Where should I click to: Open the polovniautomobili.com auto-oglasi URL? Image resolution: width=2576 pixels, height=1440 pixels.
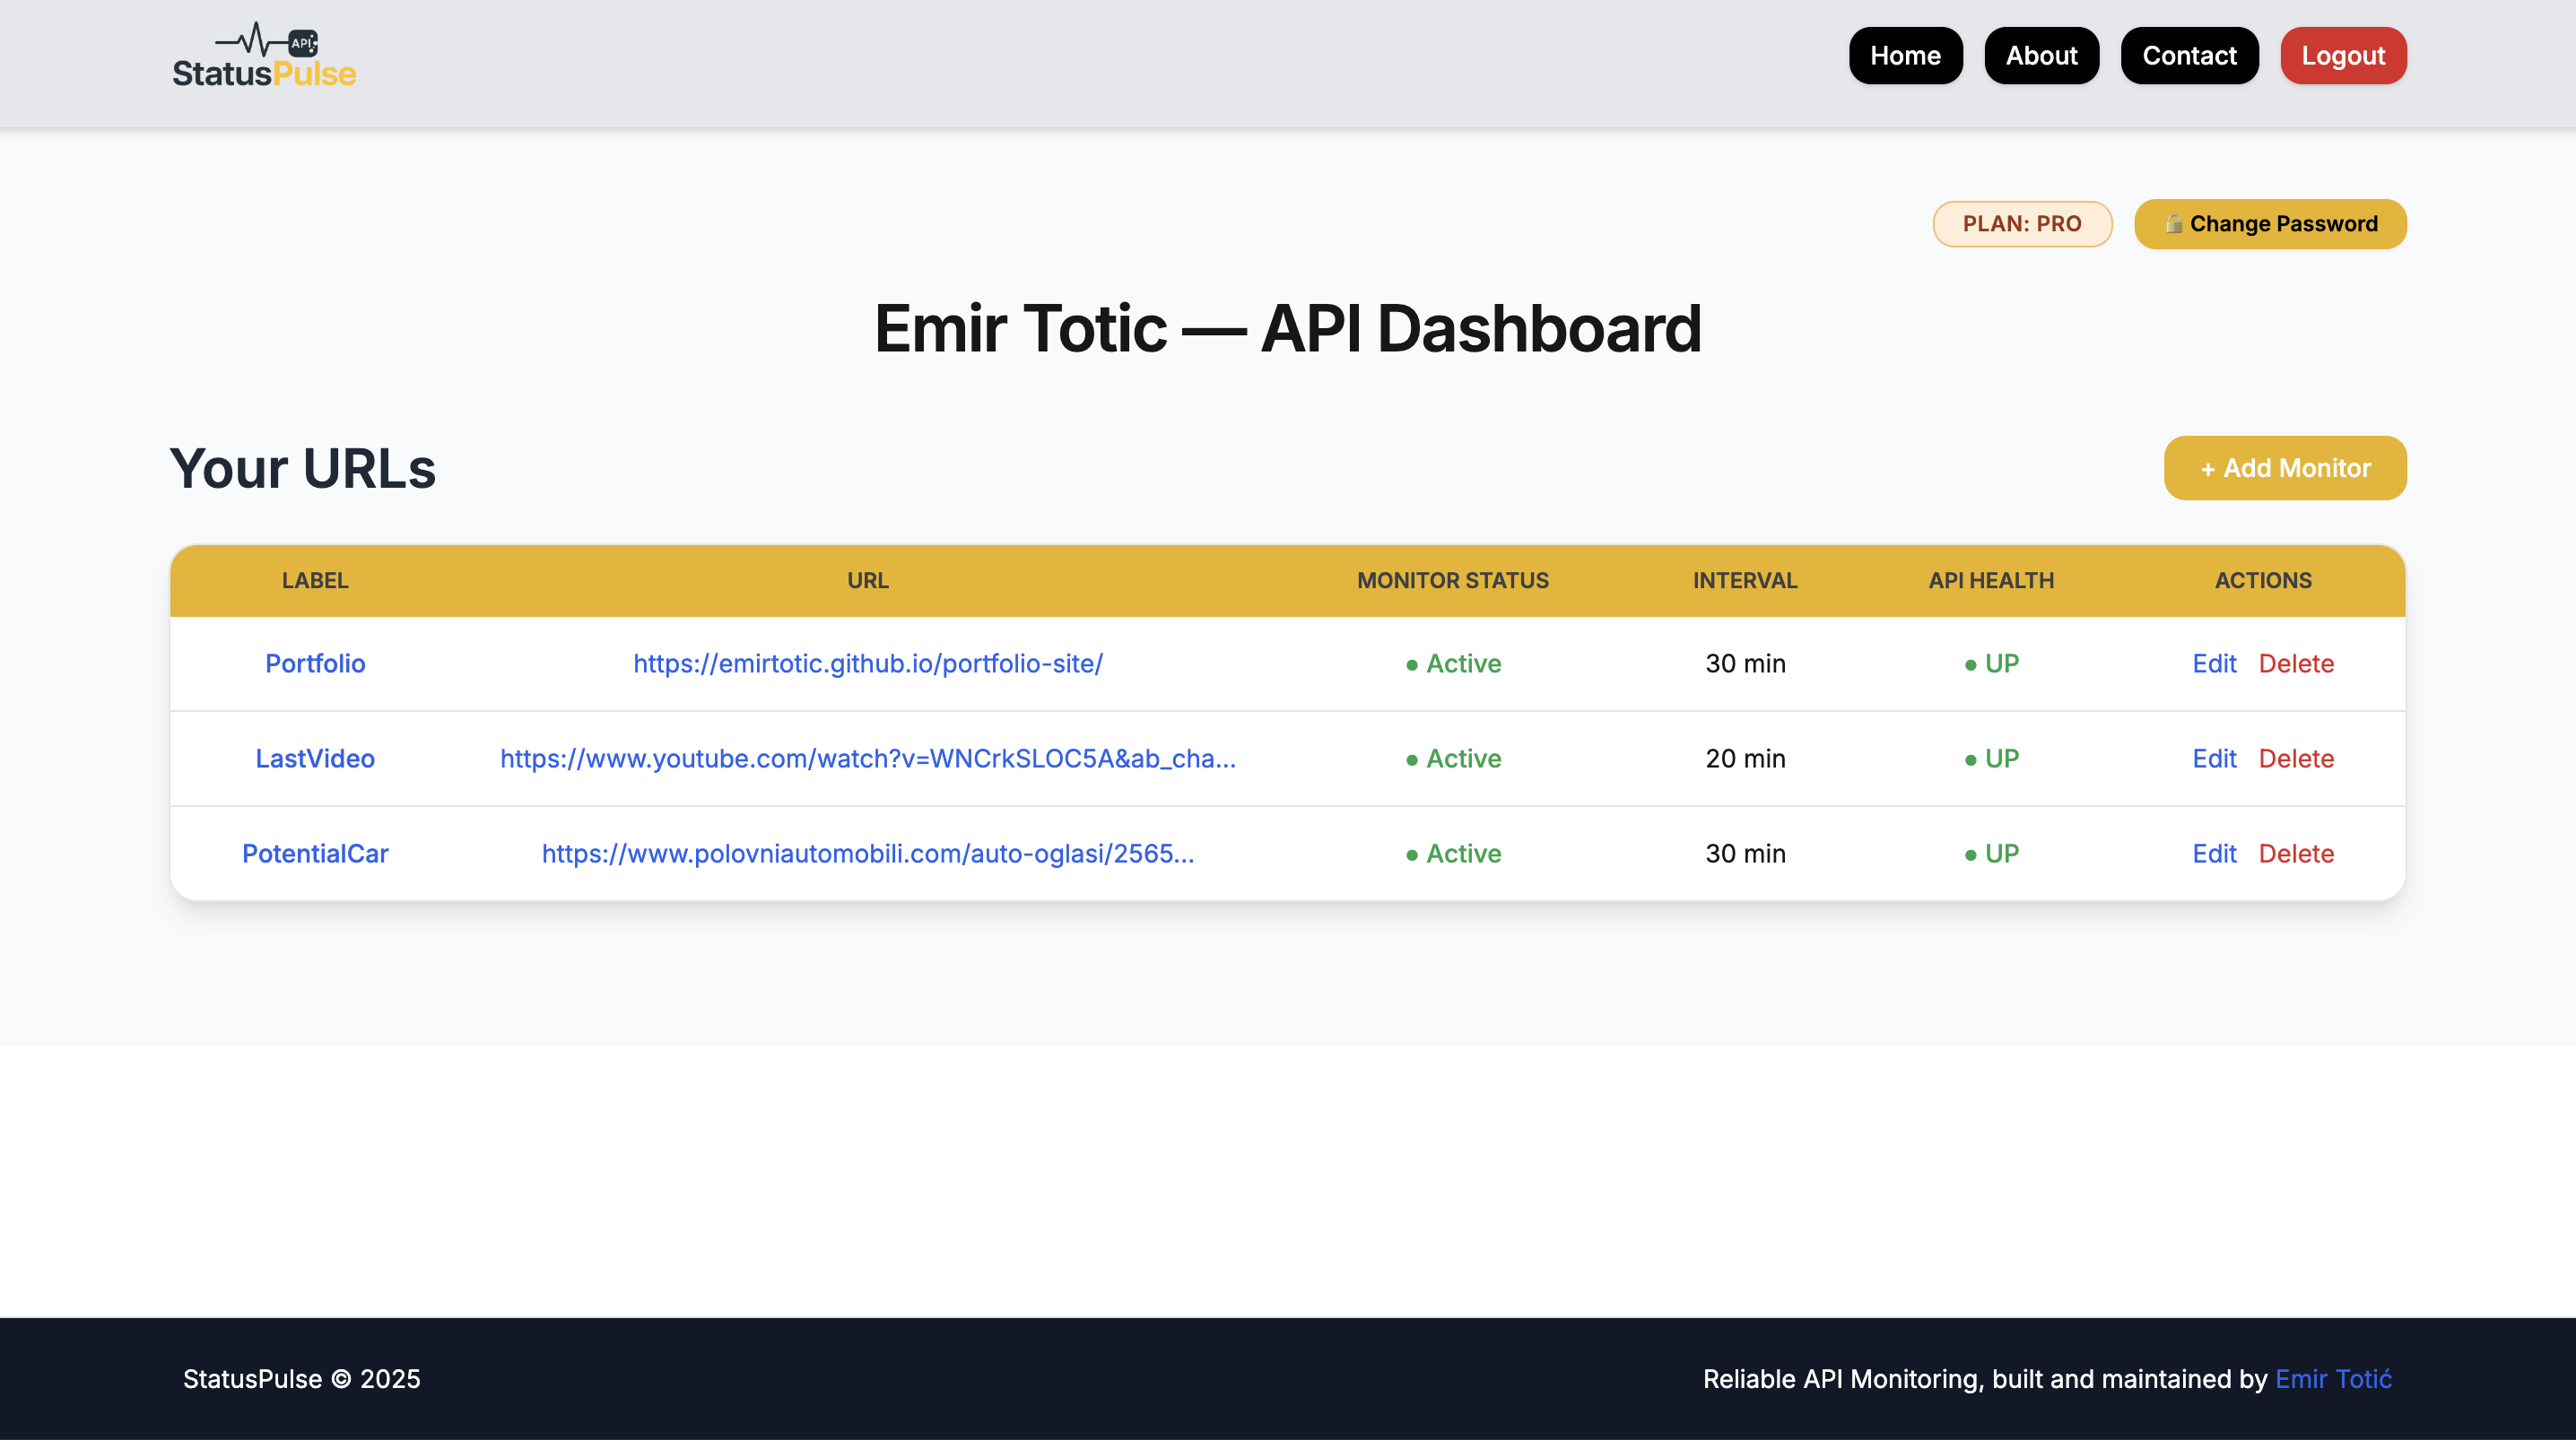click(868, 854)
